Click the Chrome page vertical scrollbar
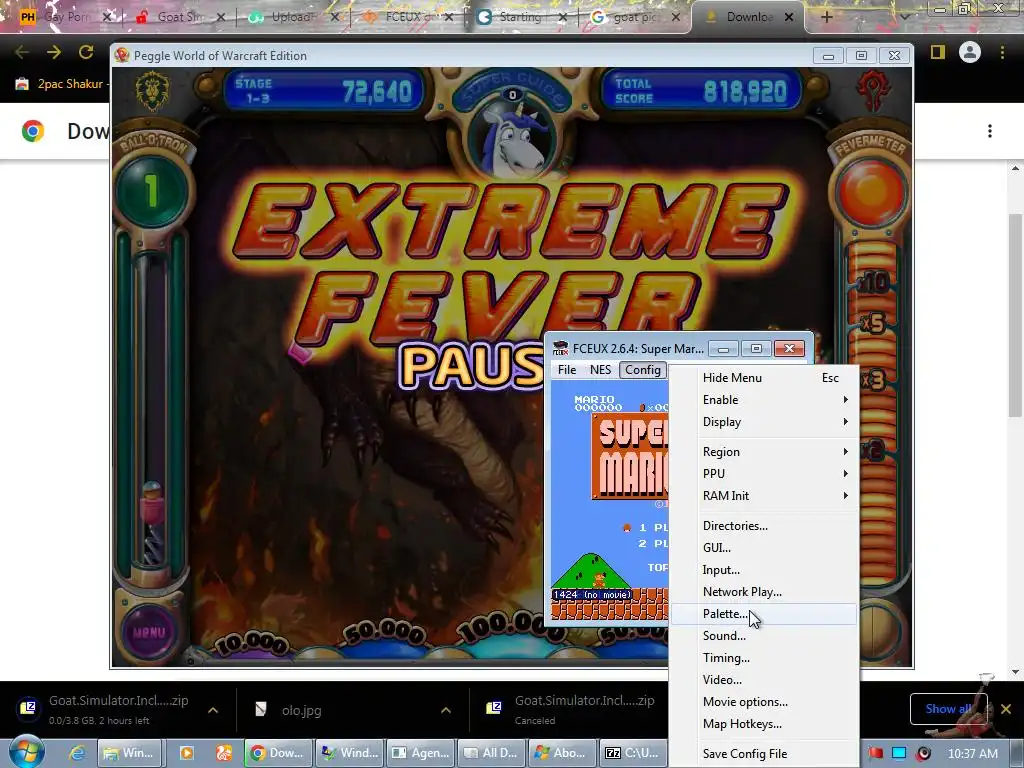 click(1015, 315)
